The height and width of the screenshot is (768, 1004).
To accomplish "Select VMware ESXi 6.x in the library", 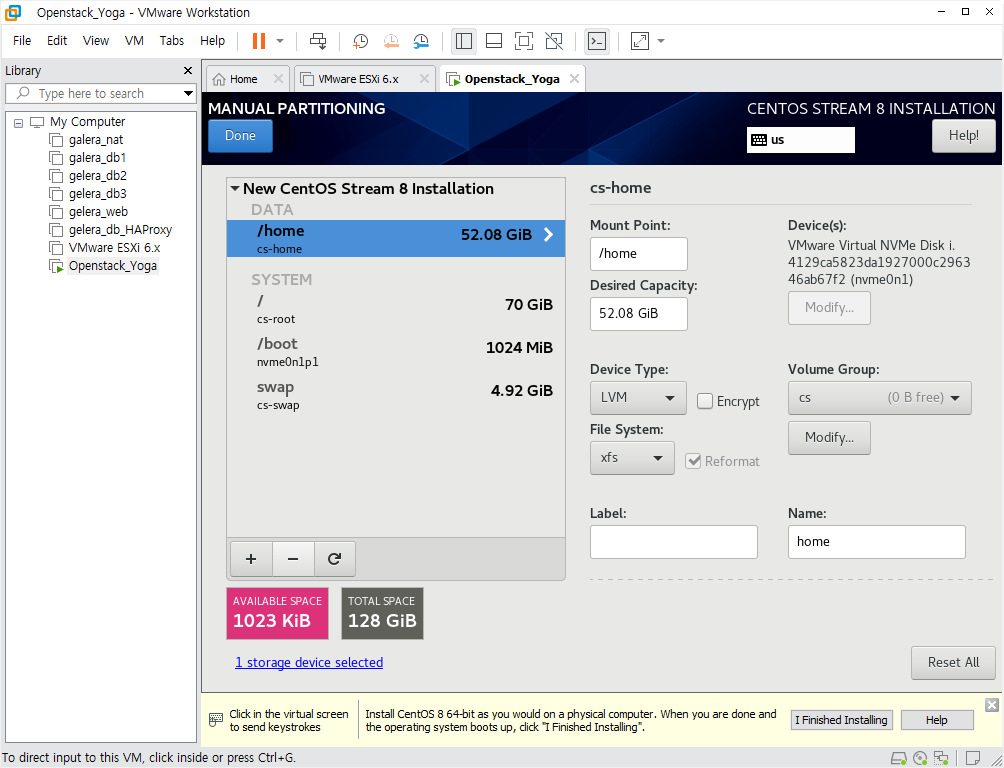I will tap(114, 247).
